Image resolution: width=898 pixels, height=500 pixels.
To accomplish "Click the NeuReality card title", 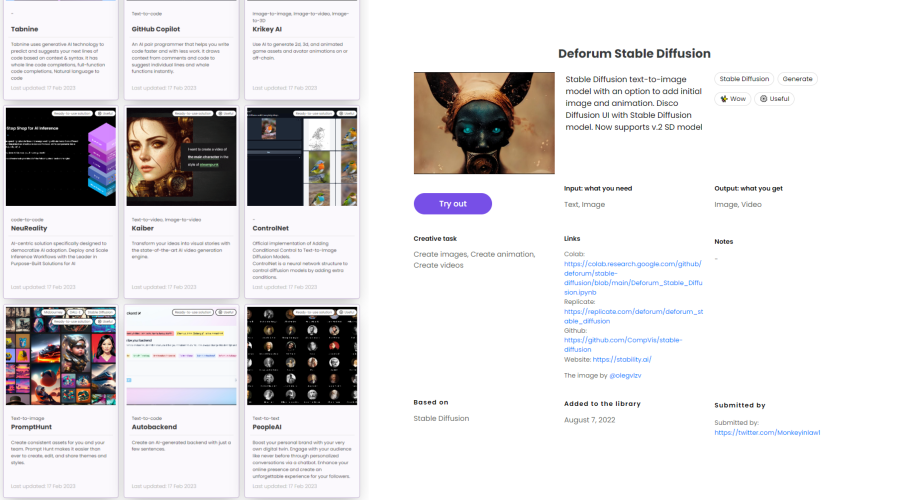I will pos(29,229).
